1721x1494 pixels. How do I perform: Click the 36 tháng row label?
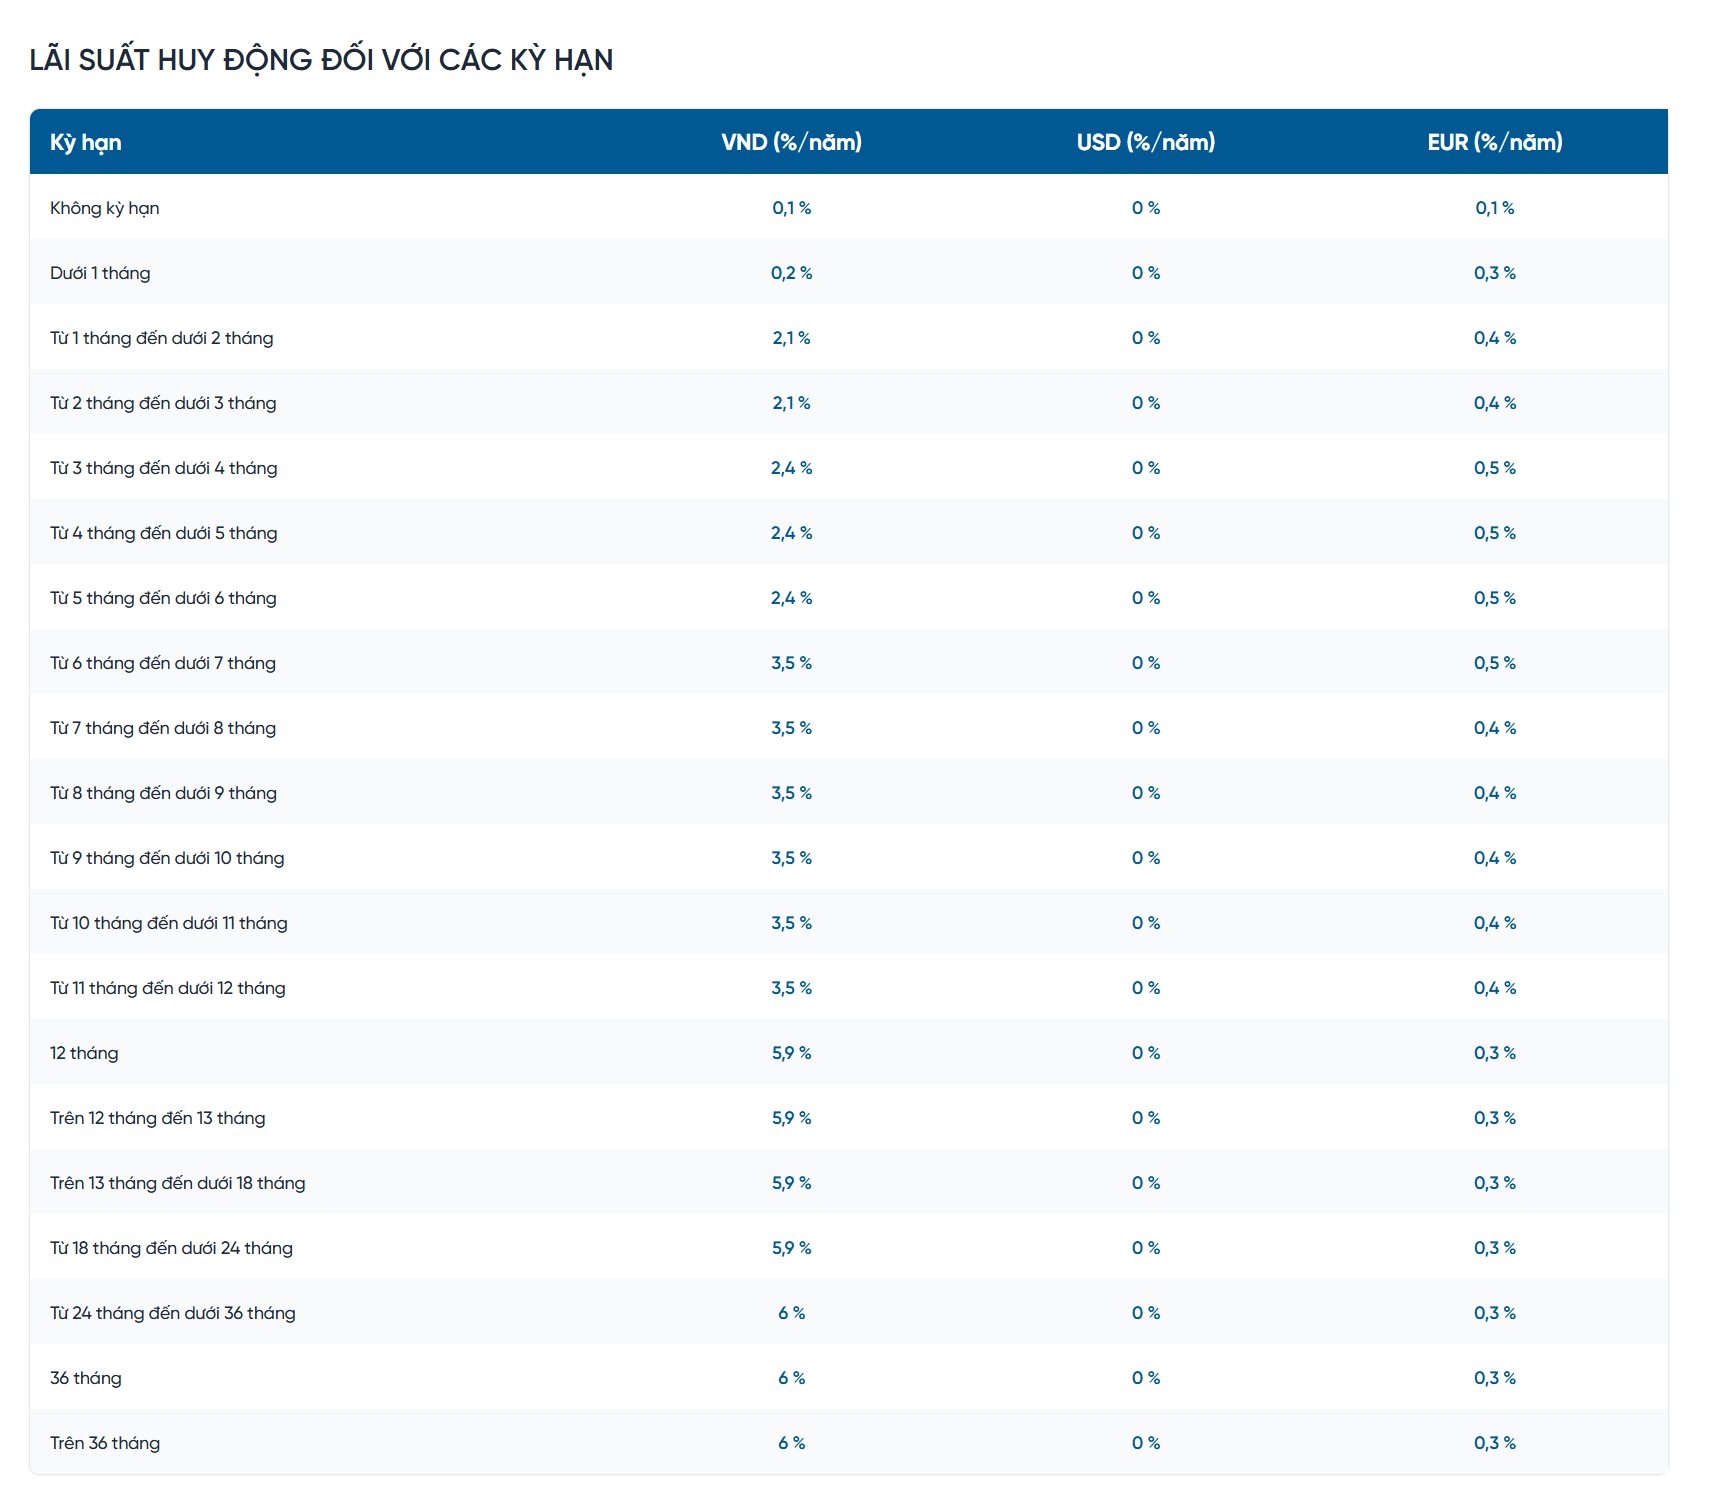(86, 1378)
